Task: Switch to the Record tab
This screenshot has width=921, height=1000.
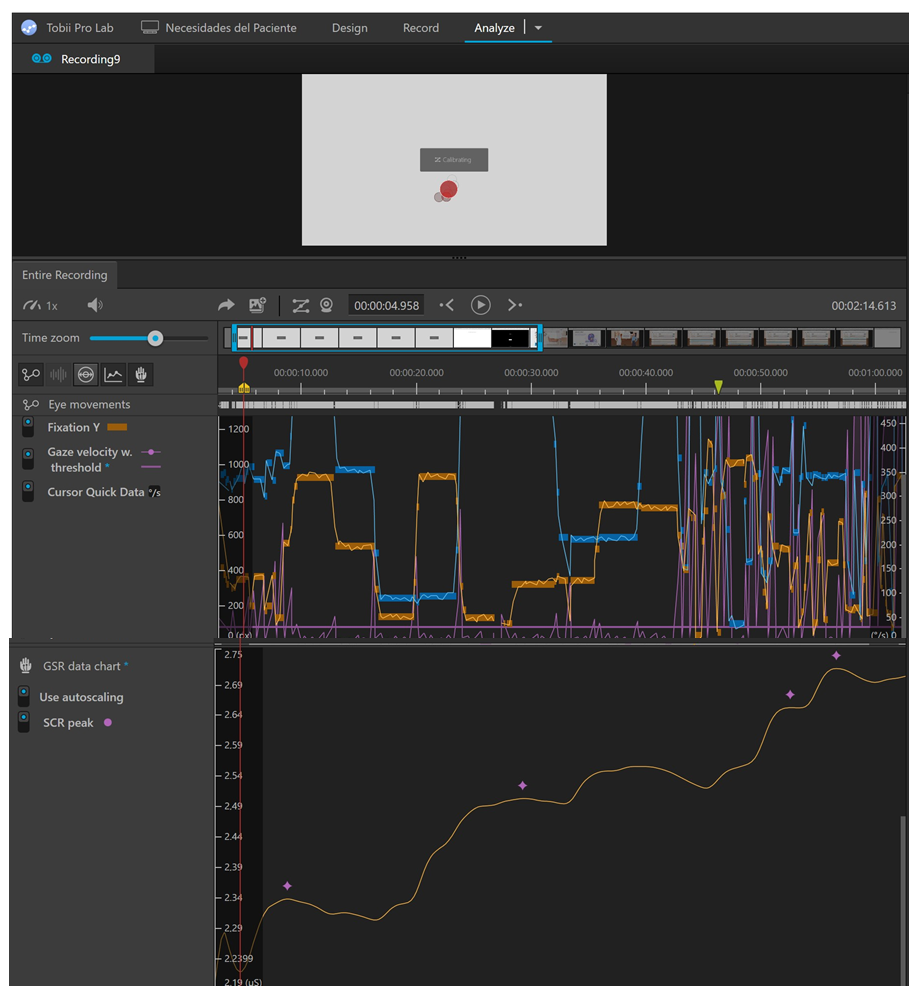Action: pos(420,28)
